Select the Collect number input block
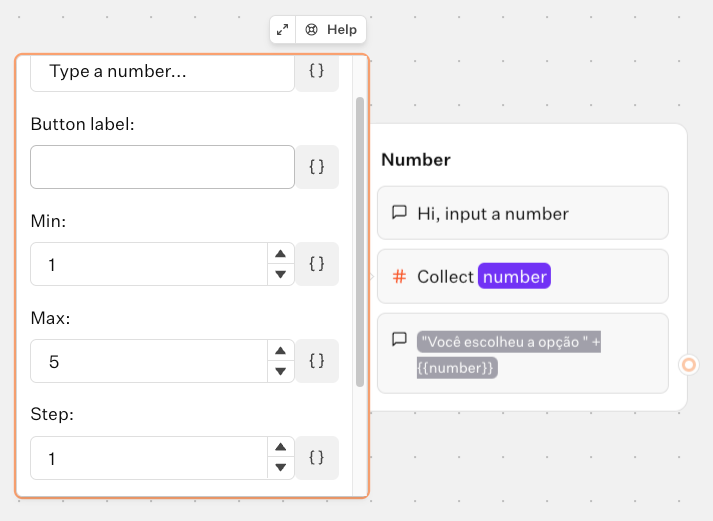The width and height of the screenshot is (713, 521). click(522, 276)
